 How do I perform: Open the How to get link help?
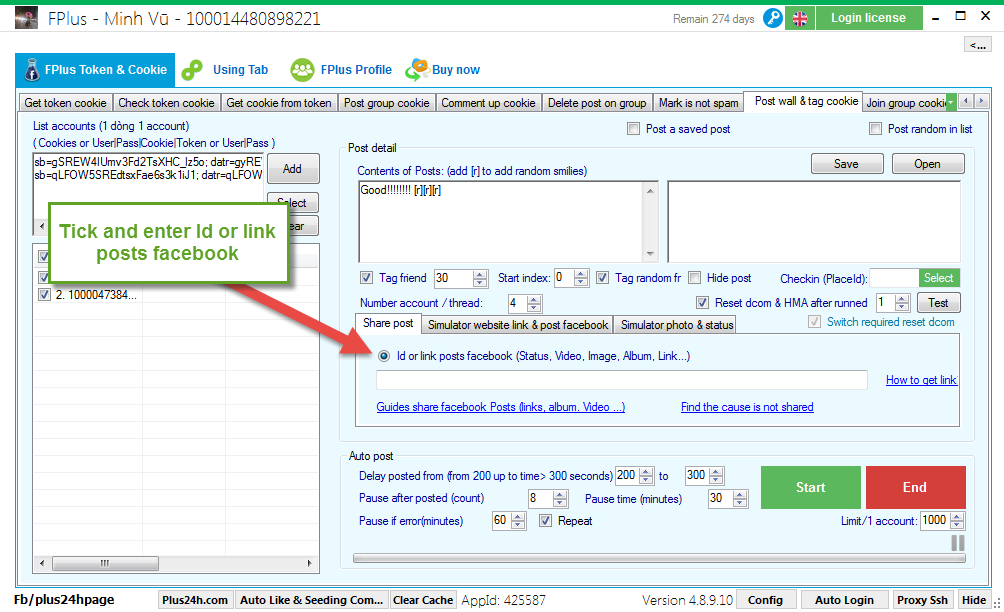pos(921,380)
